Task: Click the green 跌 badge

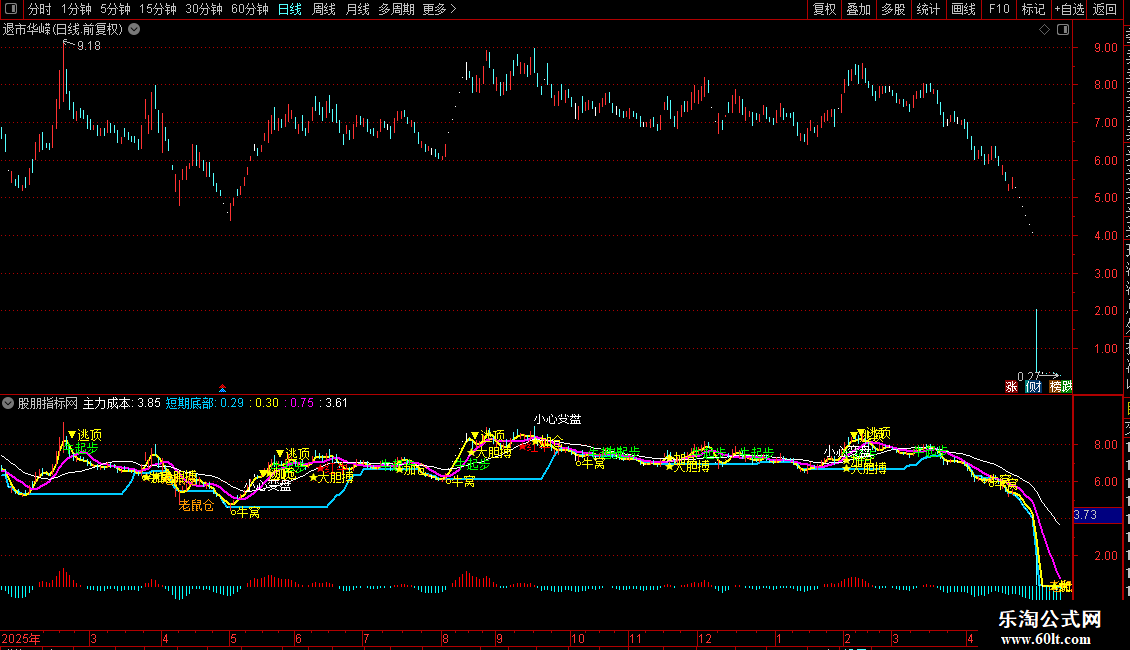Action: point(1067,387)
